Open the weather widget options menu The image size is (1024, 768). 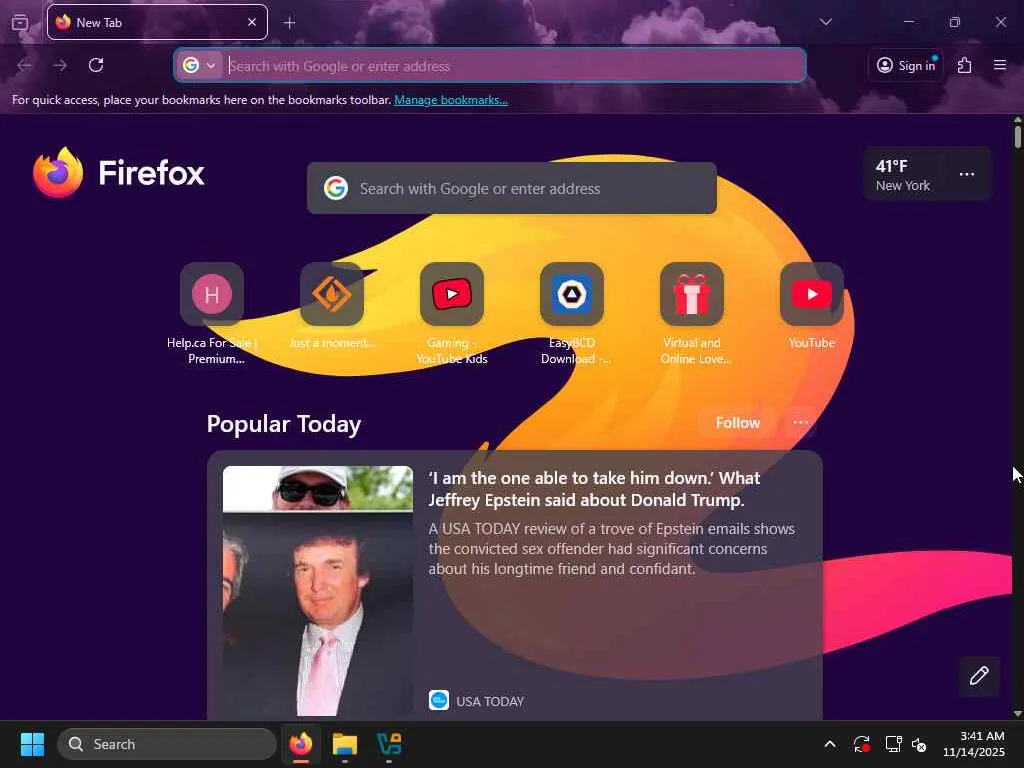coord(967,174)
